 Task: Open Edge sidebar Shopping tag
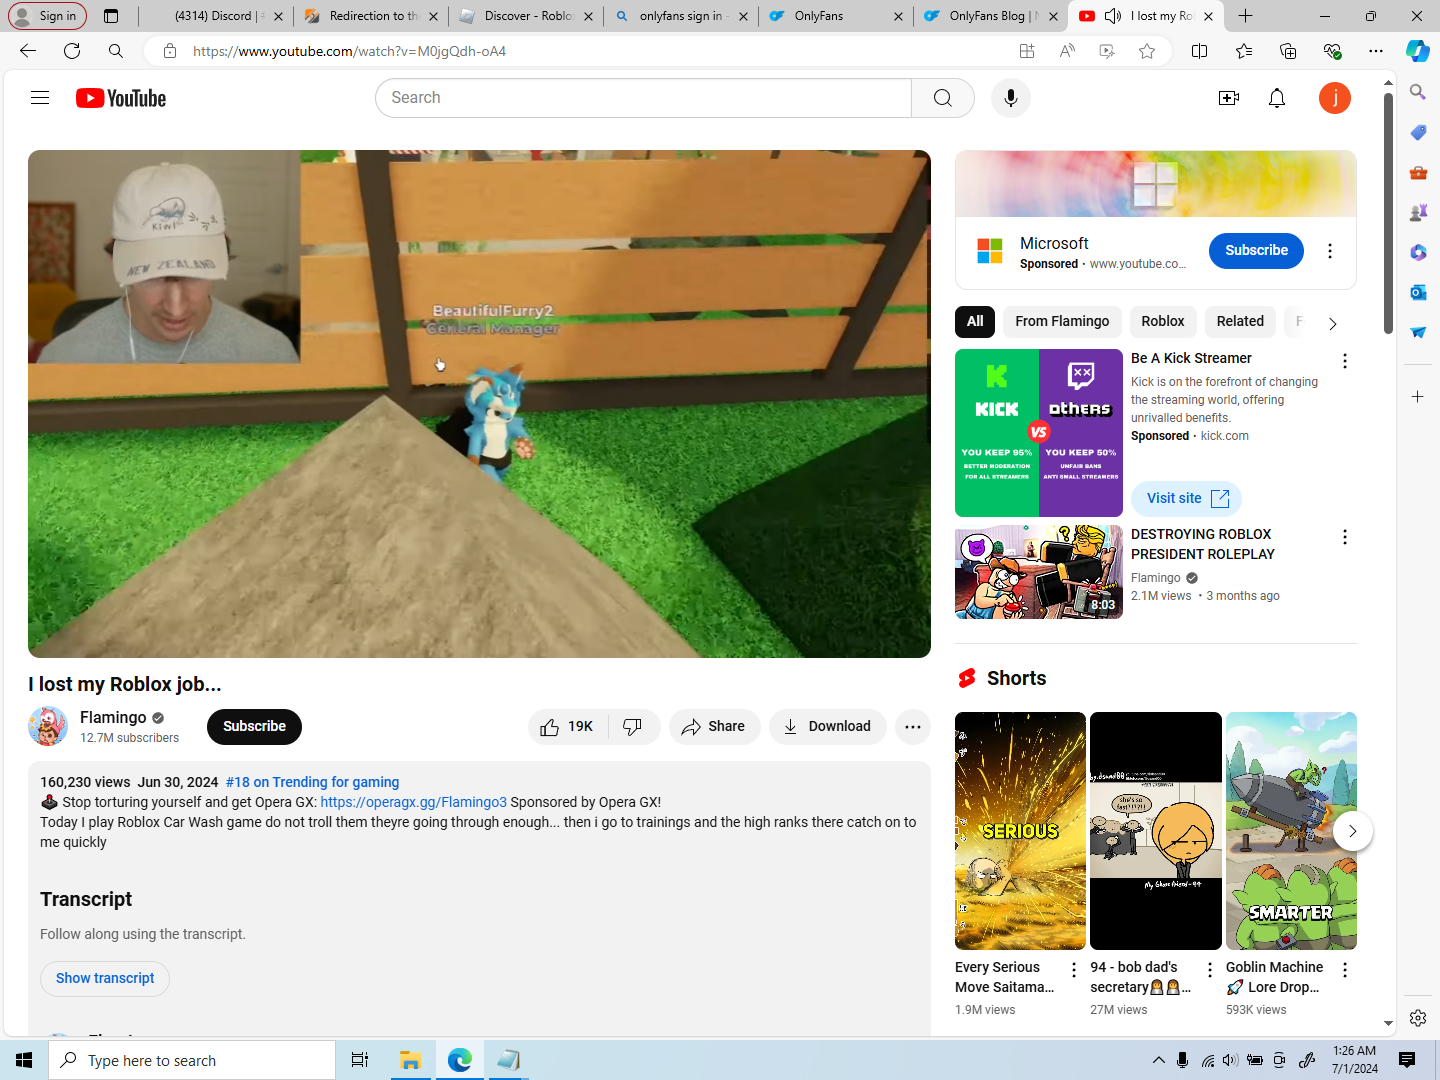coord(1418,132)
